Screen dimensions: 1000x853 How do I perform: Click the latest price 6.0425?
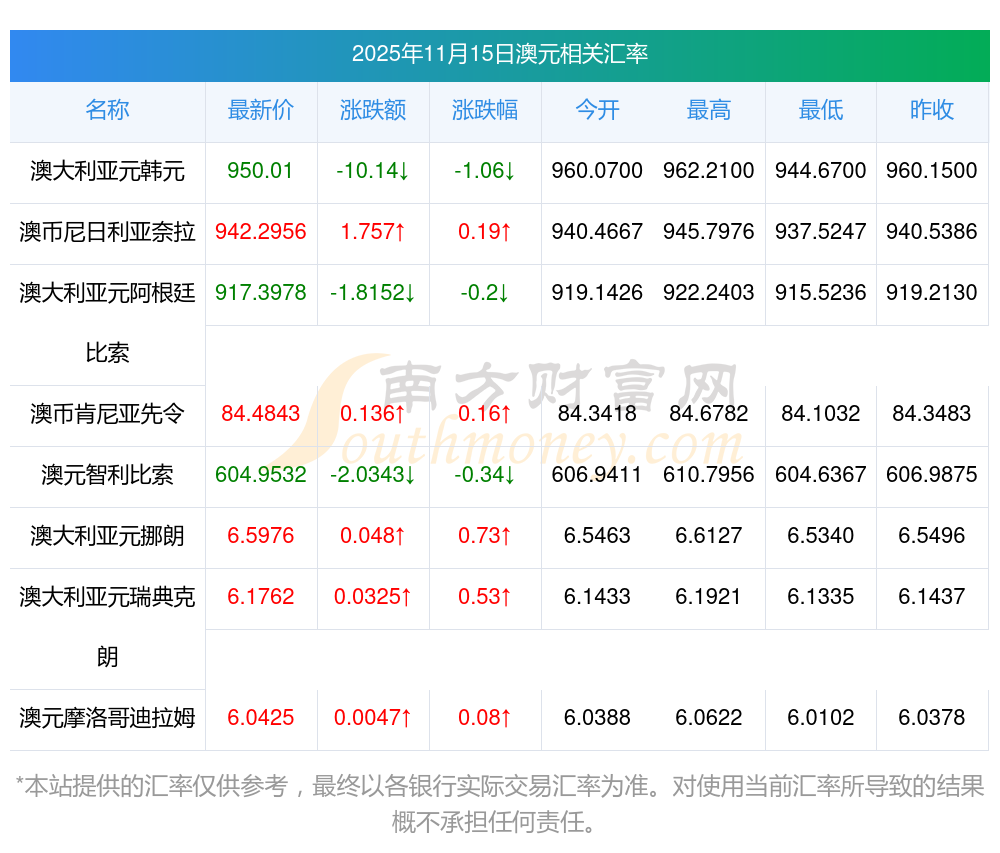click(260, 718)
